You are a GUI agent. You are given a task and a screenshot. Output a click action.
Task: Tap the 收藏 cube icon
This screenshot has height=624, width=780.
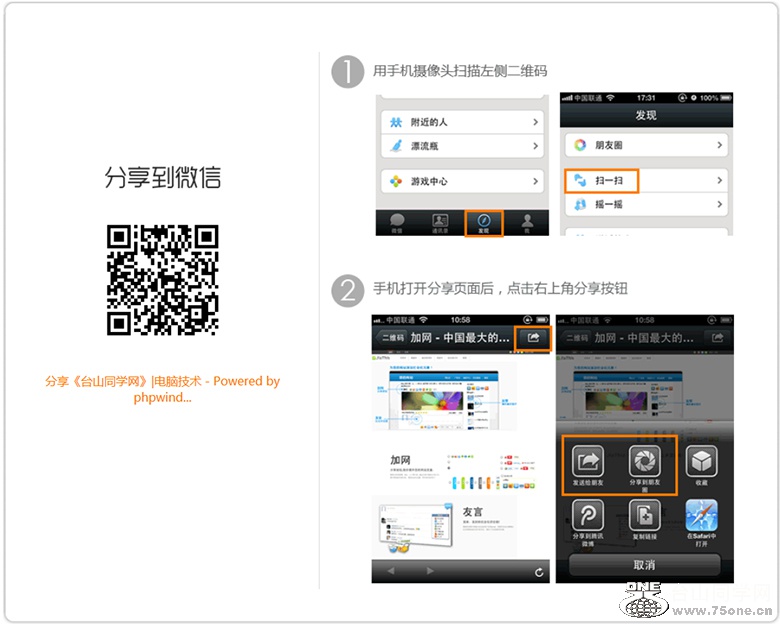[x=701, y=461]
